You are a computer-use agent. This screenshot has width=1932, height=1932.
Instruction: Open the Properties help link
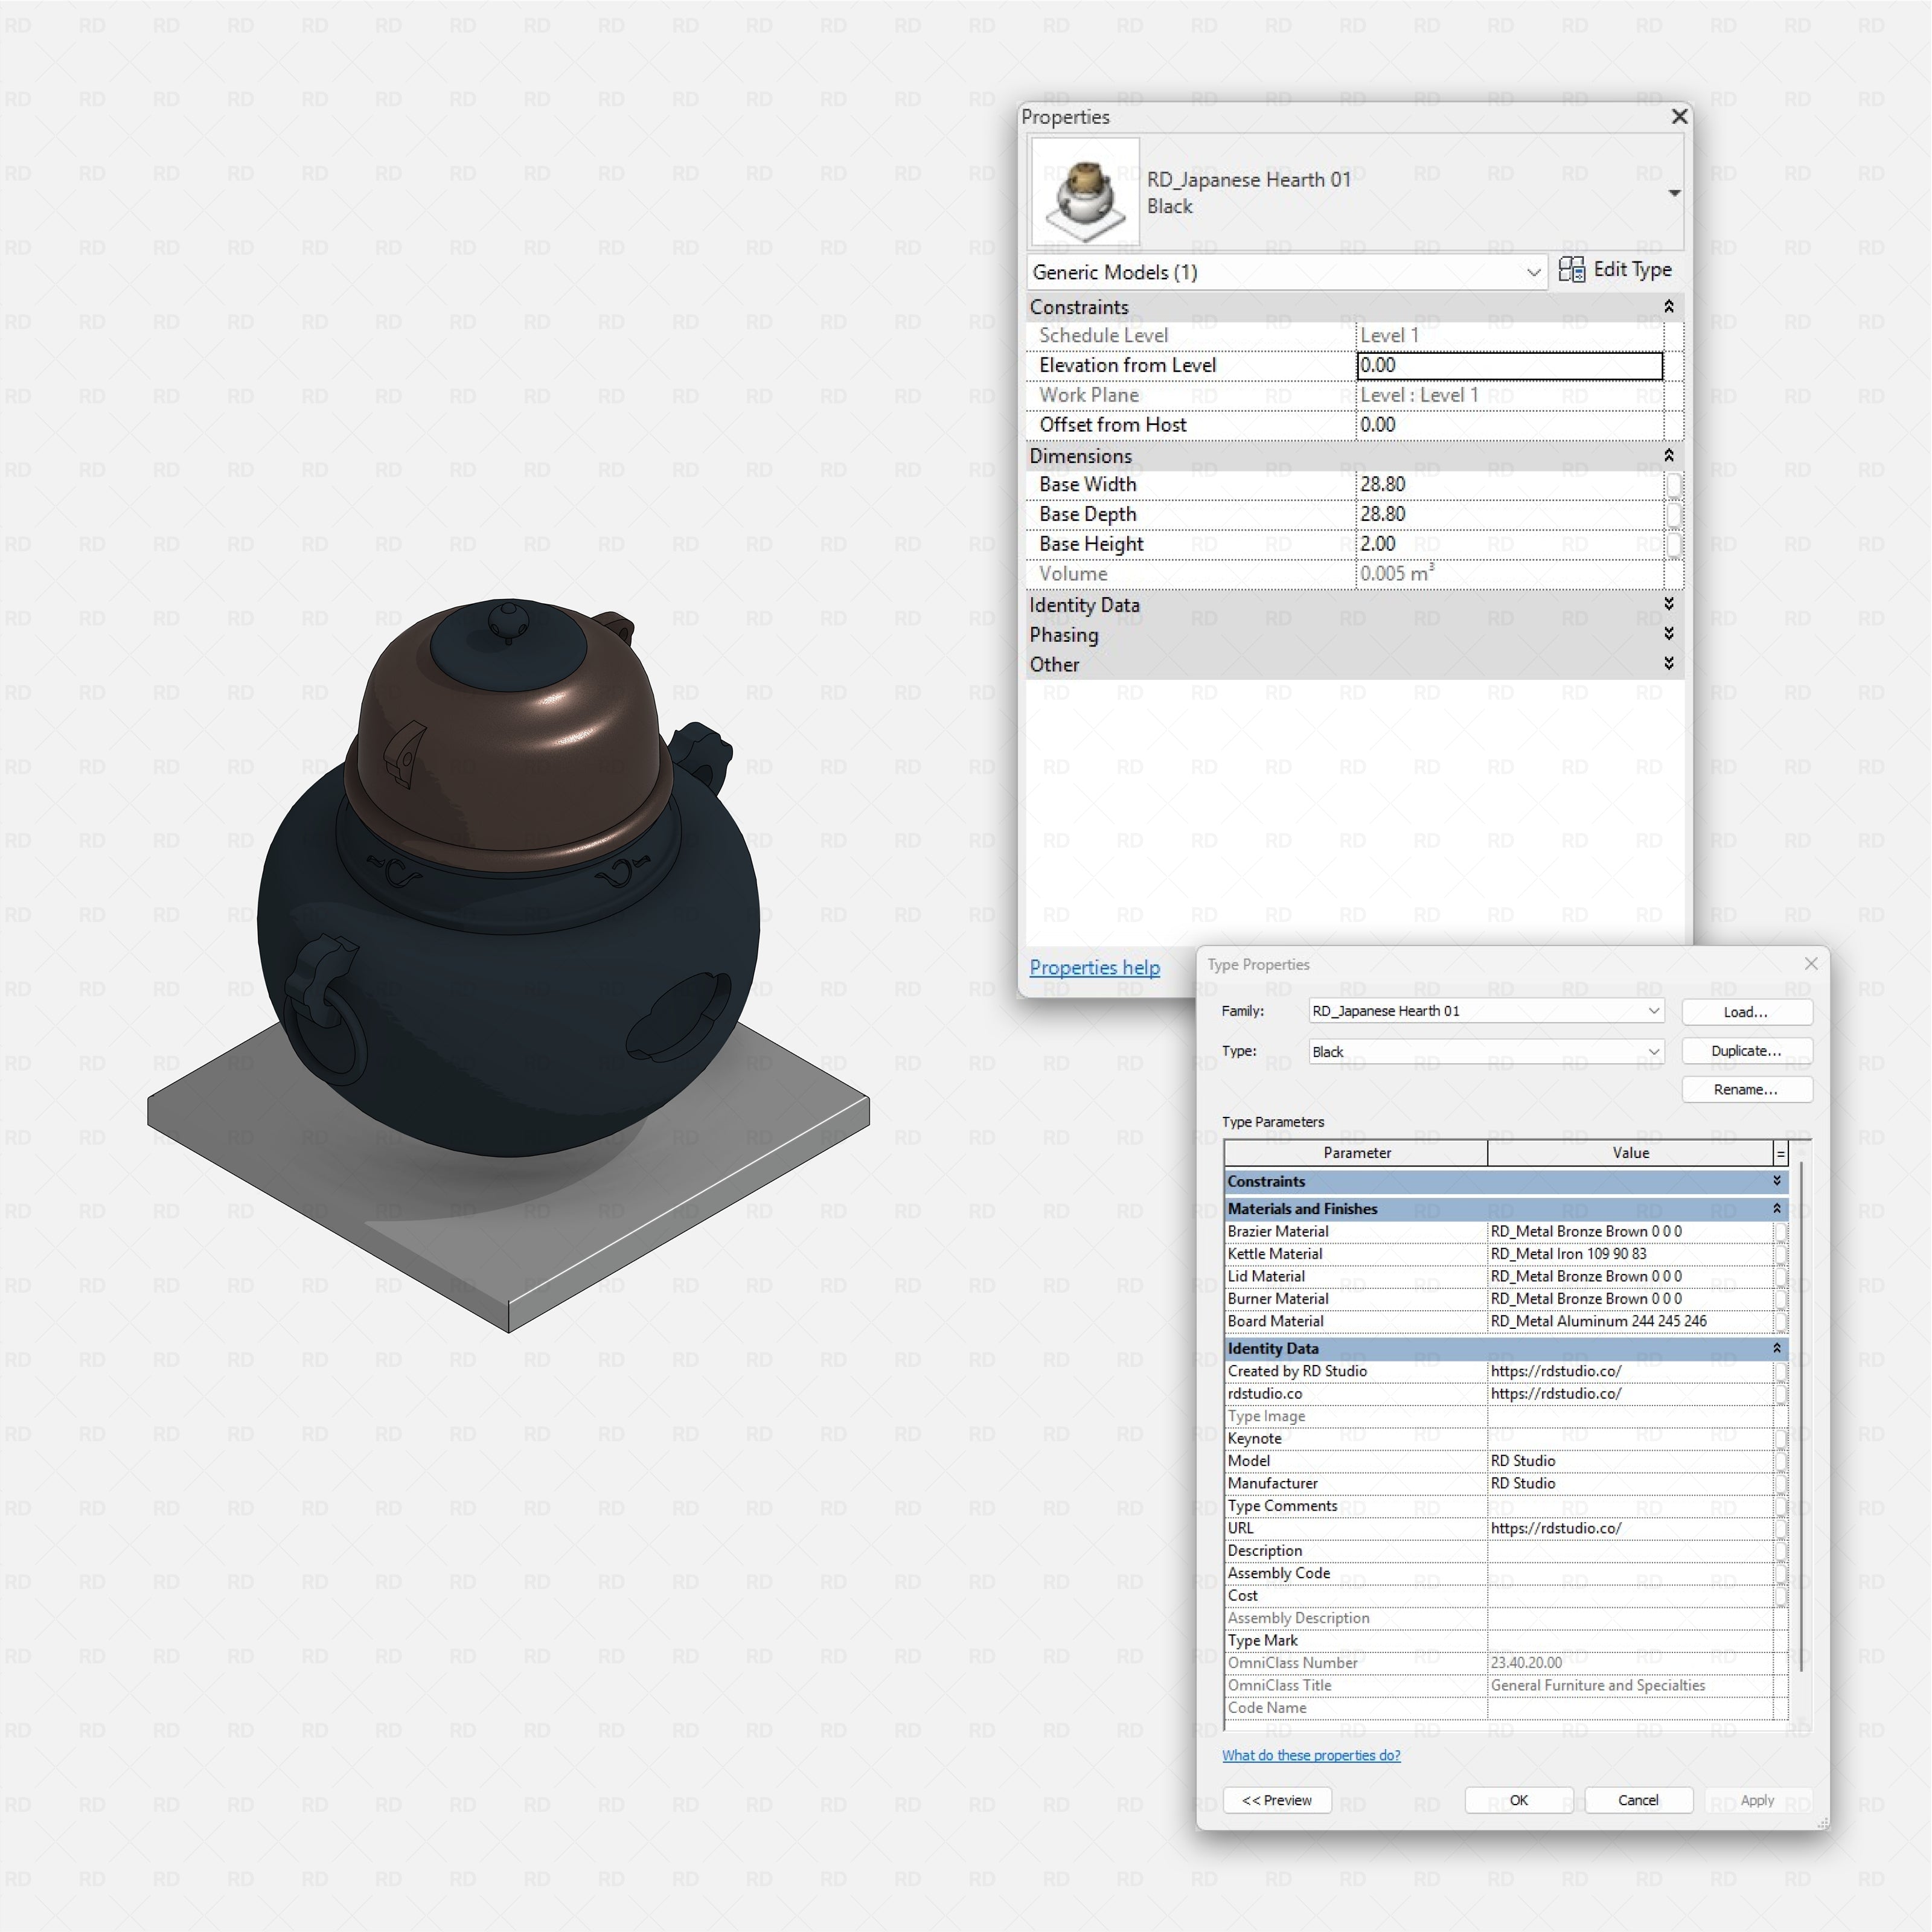(1094, 968)
